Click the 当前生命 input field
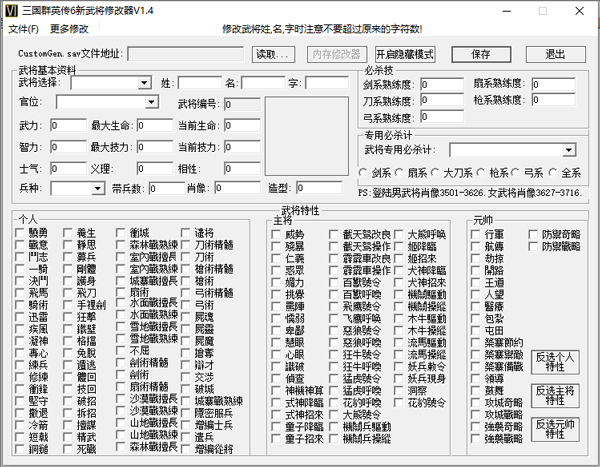Image resolution: width=600 pixels, height=467 pixels. coord(243,126)
